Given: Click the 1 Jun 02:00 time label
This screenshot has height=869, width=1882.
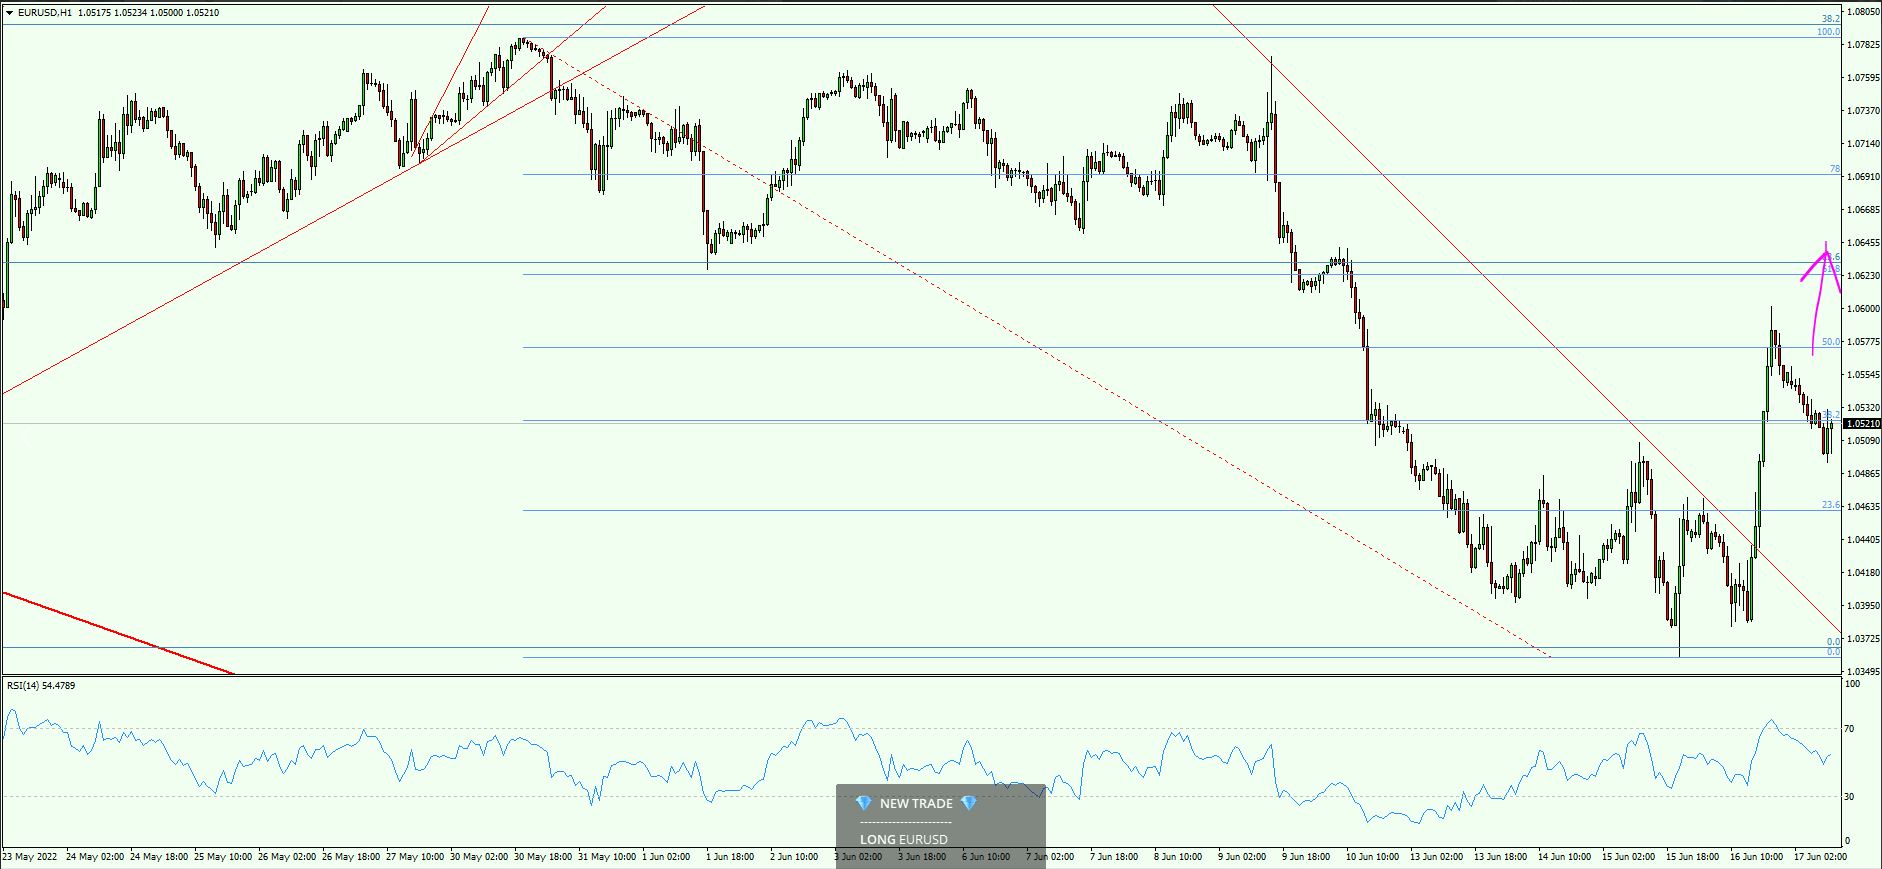Looking at the screenshot, I should [667, 857].
